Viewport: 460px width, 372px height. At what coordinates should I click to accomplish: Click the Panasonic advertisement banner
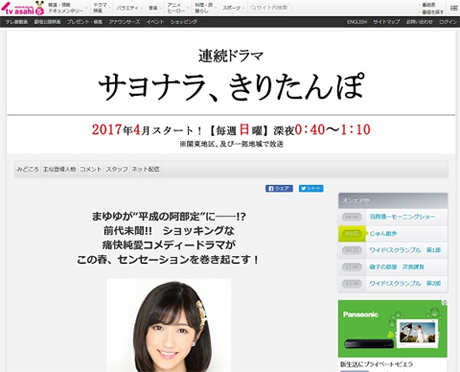(393, 329)
